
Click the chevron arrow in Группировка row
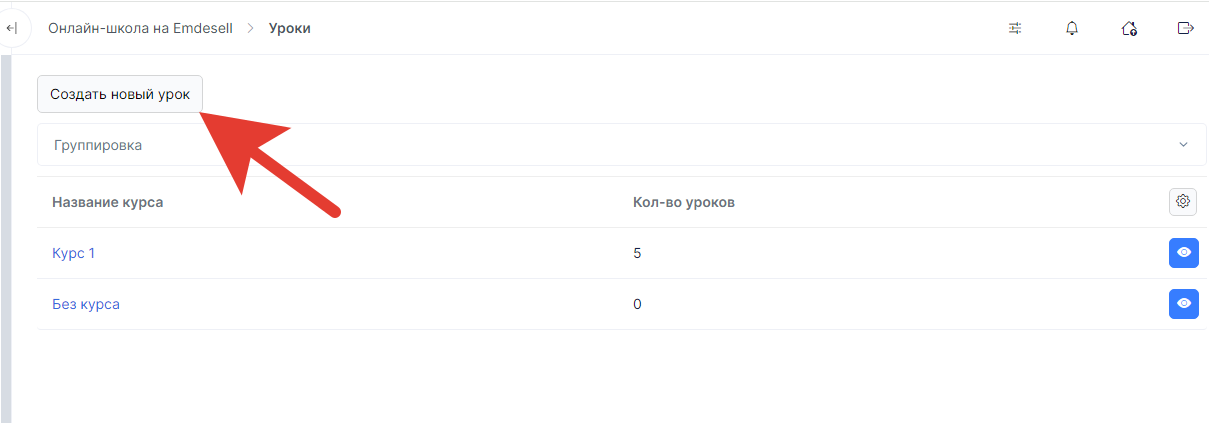point(1183,145)
